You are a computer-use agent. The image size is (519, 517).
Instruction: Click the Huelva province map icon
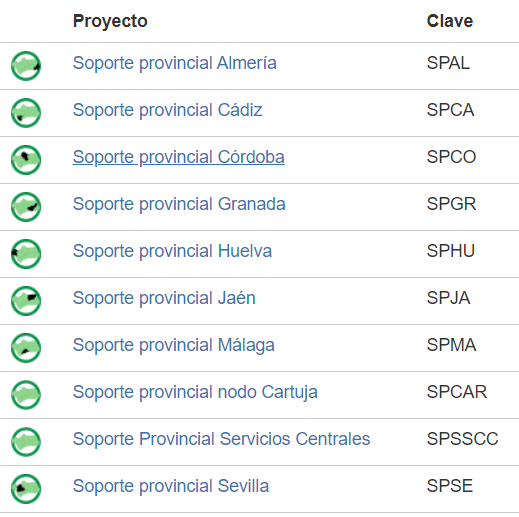click(26, 254)
